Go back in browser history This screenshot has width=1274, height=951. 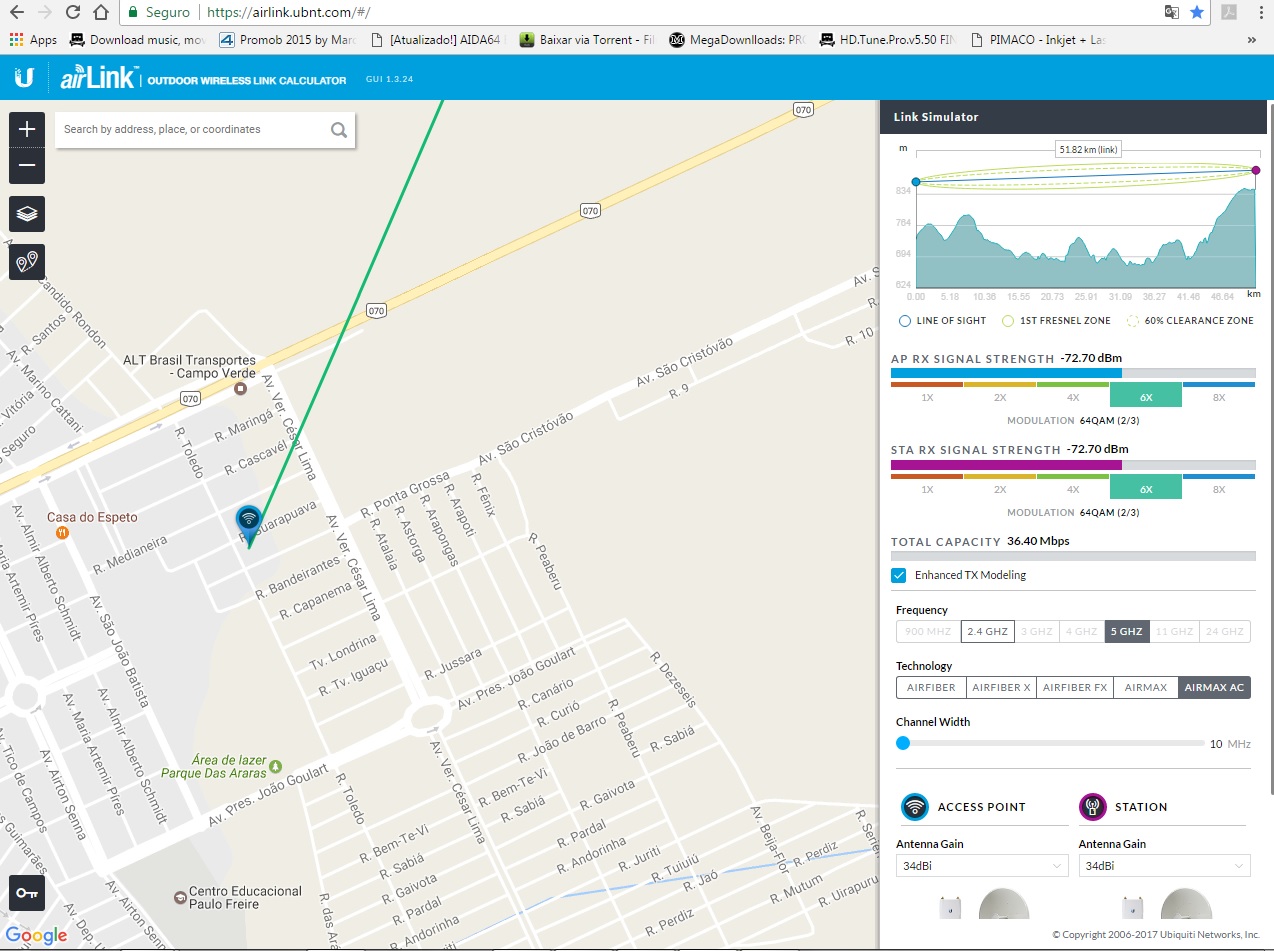(17, 13)
